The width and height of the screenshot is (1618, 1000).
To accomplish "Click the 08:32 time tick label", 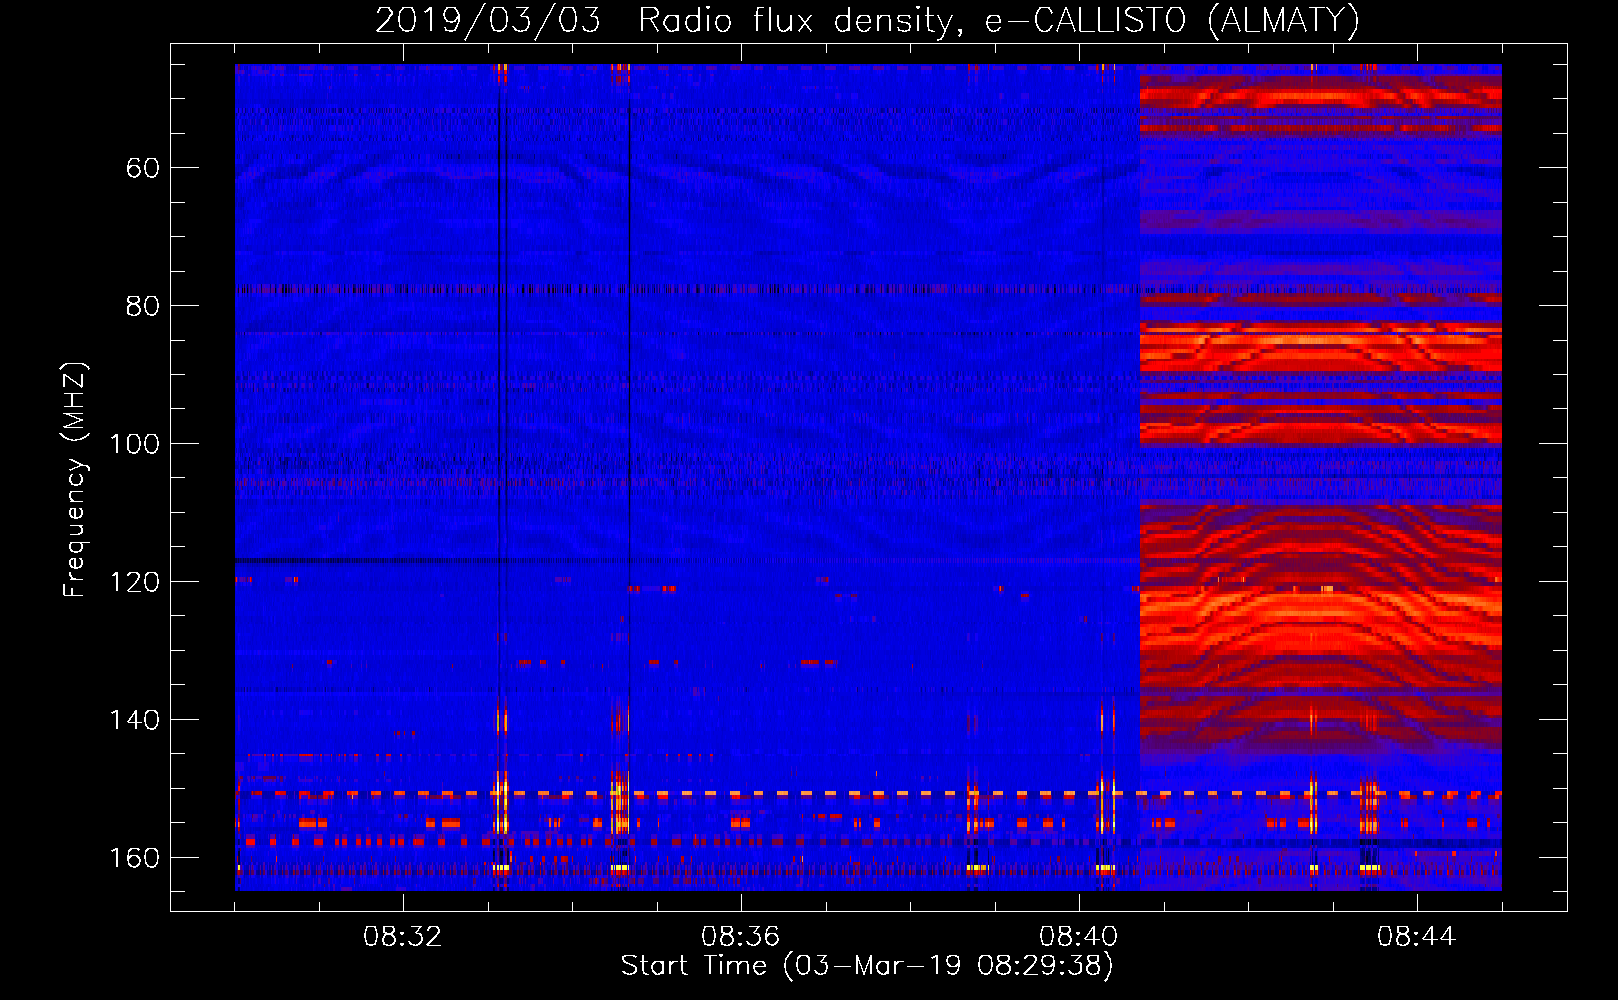I will pos(402,937).
